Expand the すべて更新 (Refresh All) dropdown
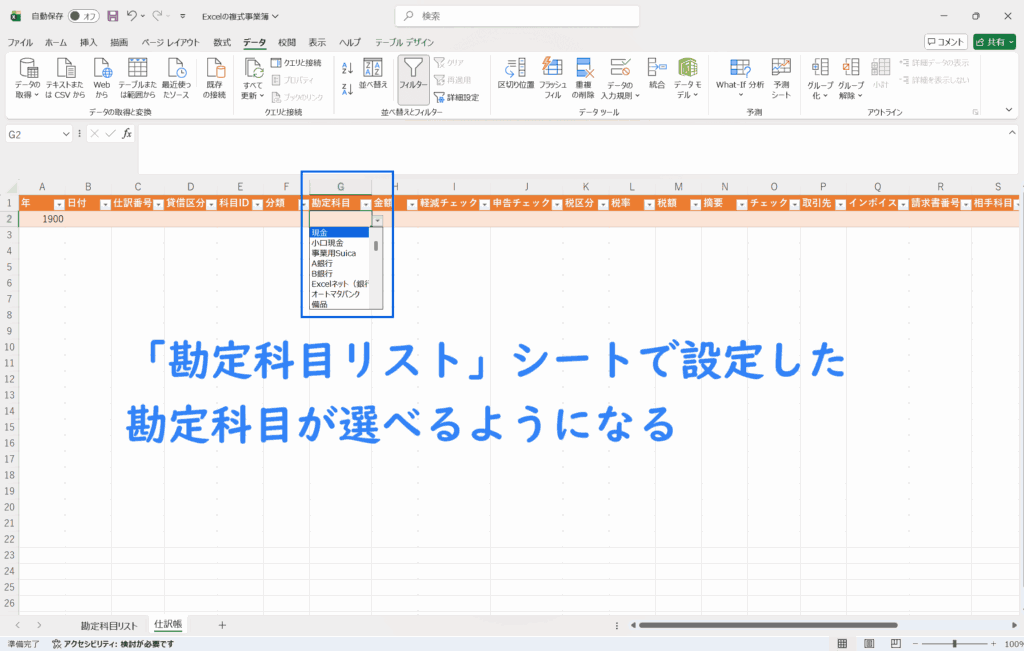This screenshot has height=651, width=1024. (254, 95)
